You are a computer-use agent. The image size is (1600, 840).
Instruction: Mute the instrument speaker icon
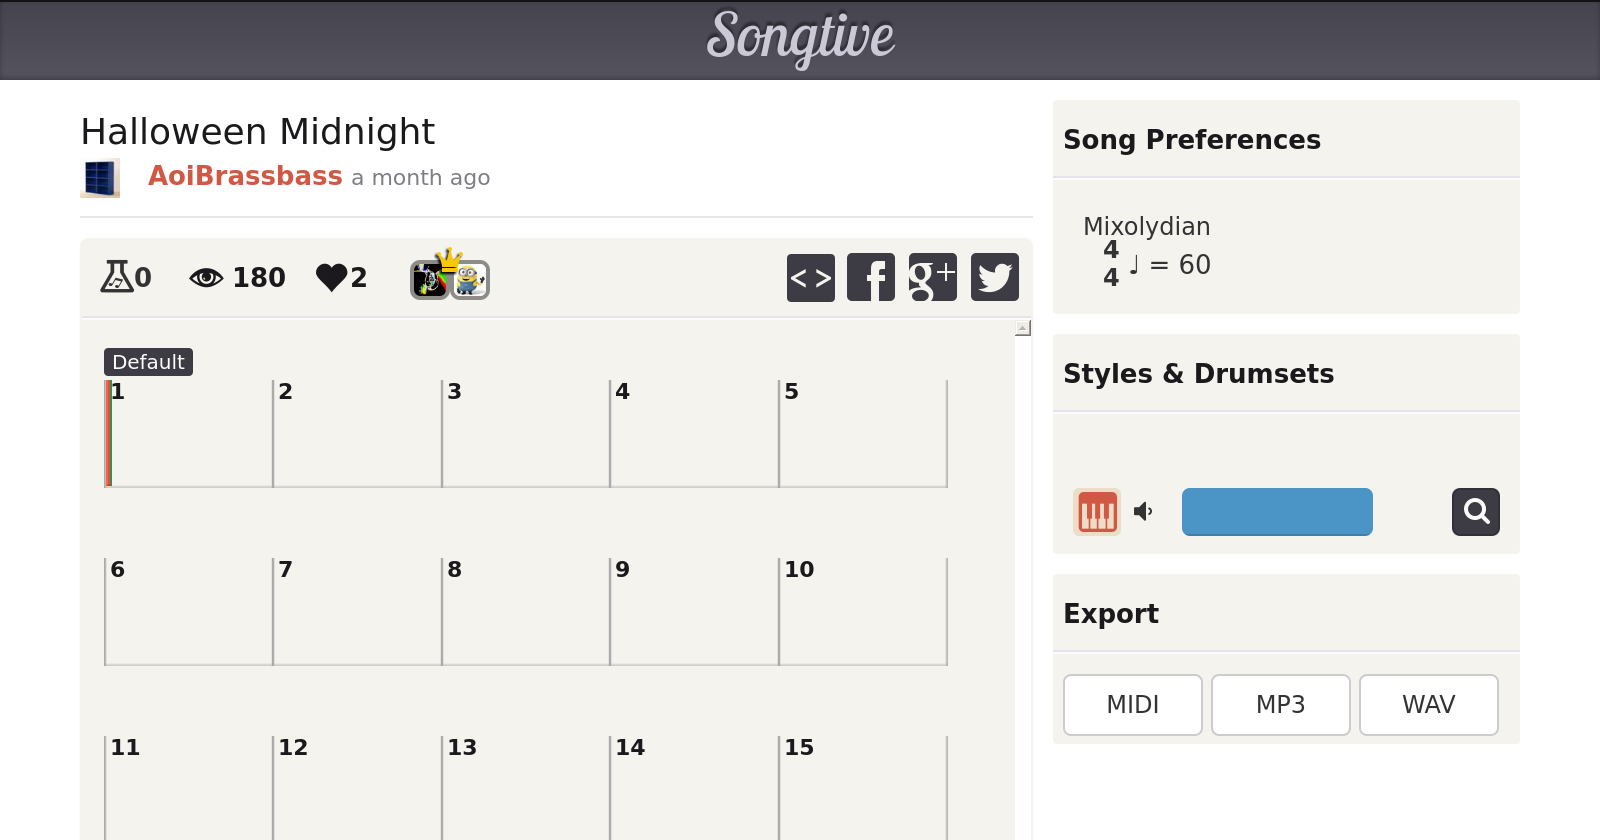tap(1143, 512)
